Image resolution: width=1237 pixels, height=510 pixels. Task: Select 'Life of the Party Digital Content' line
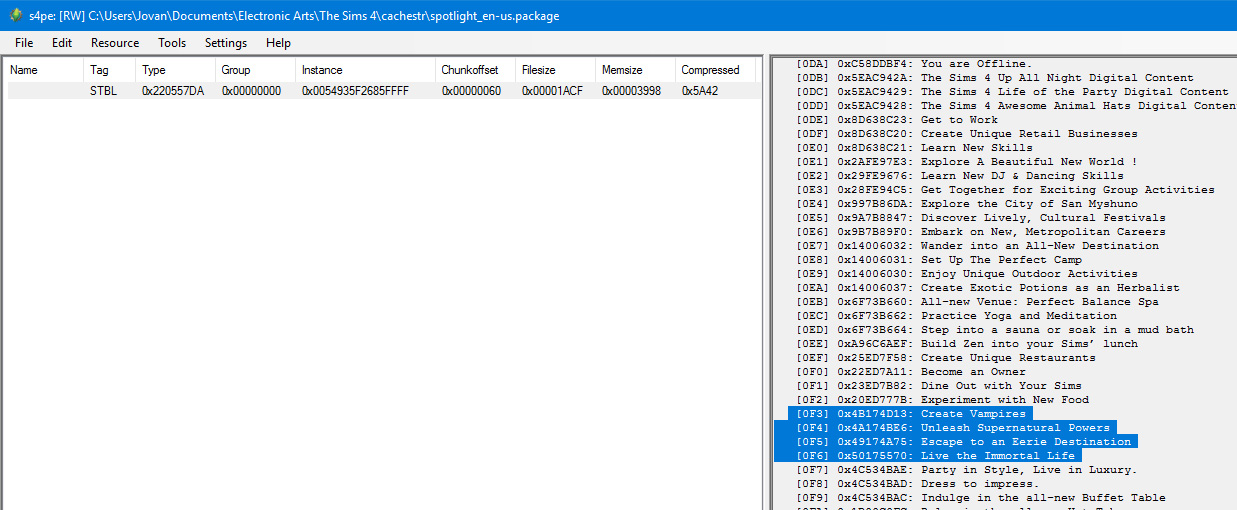(x=1012, y=92)
